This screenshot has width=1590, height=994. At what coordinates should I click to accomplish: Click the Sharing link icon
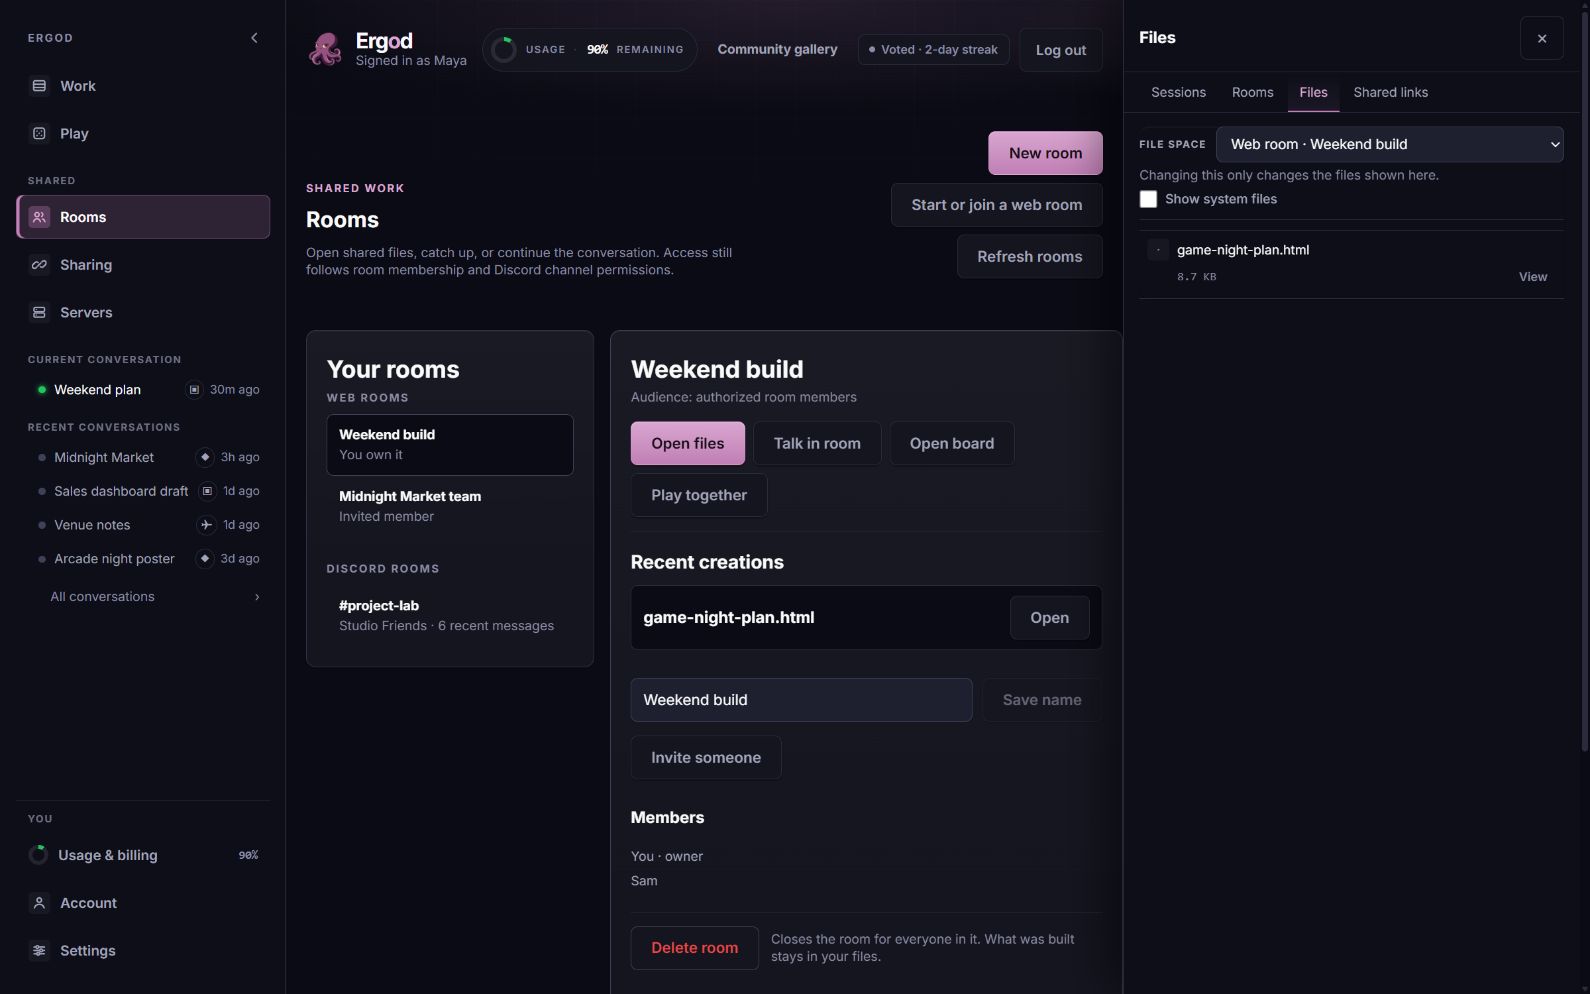click(39, 265)
